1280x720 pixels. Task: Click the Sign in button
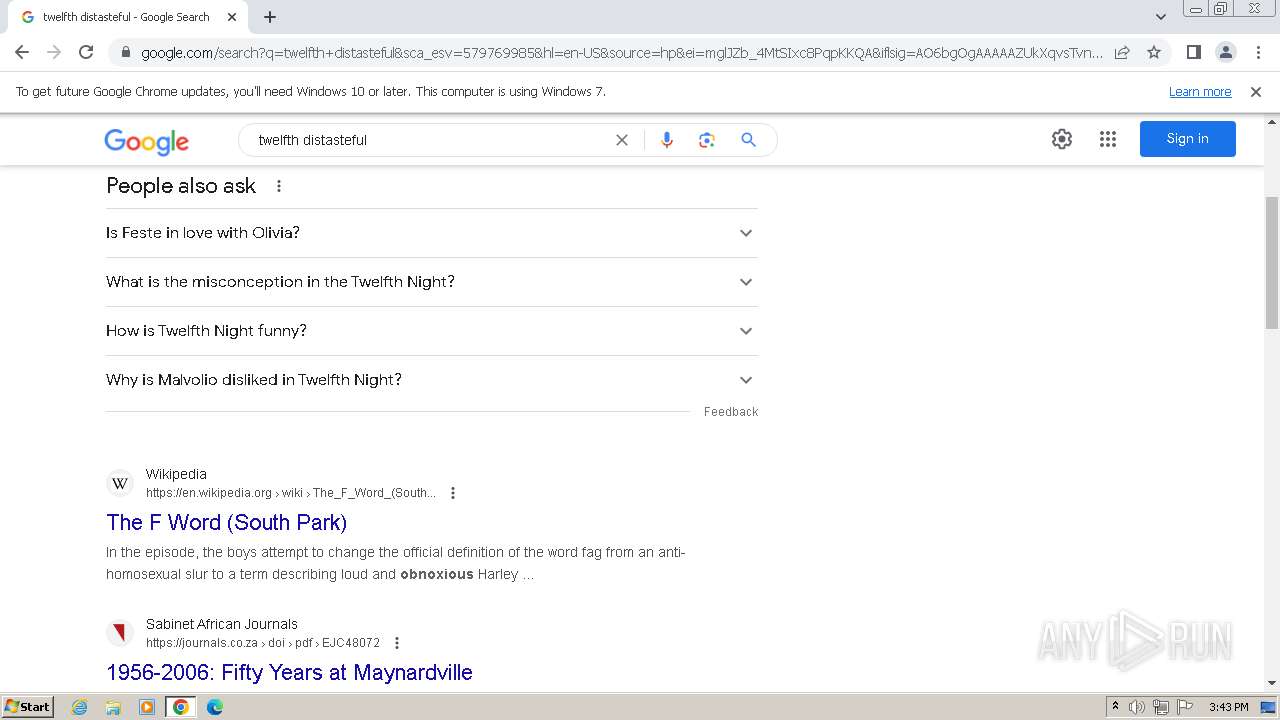coord(1188,139)
